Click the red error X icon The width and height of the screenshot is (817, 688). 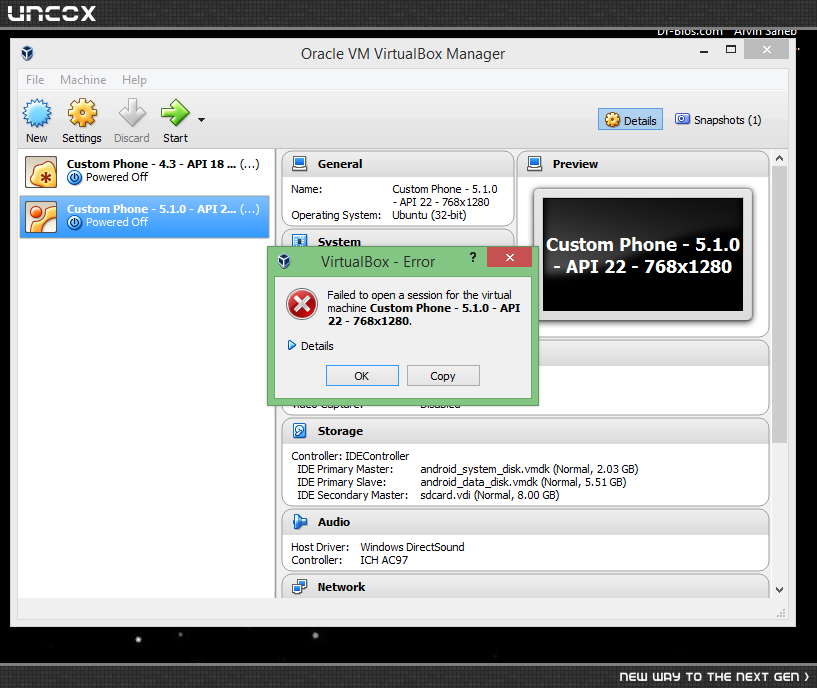[x=302, y=304]
